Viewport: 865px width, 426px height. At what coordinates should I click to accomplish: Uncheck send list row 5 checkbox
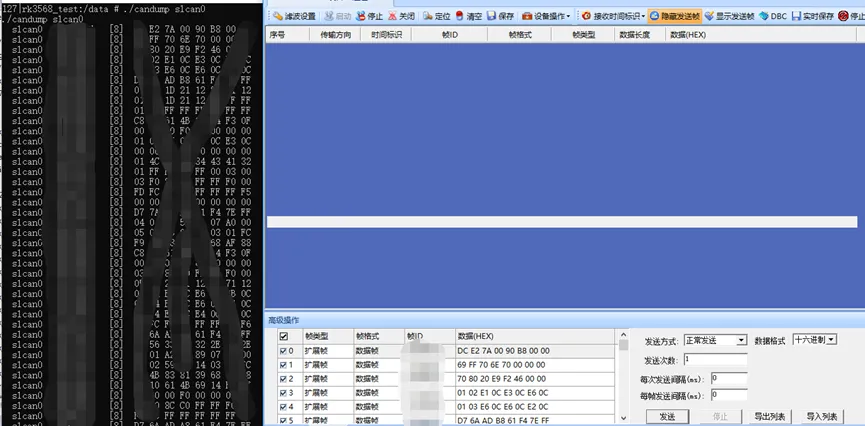tap(284, 421)
